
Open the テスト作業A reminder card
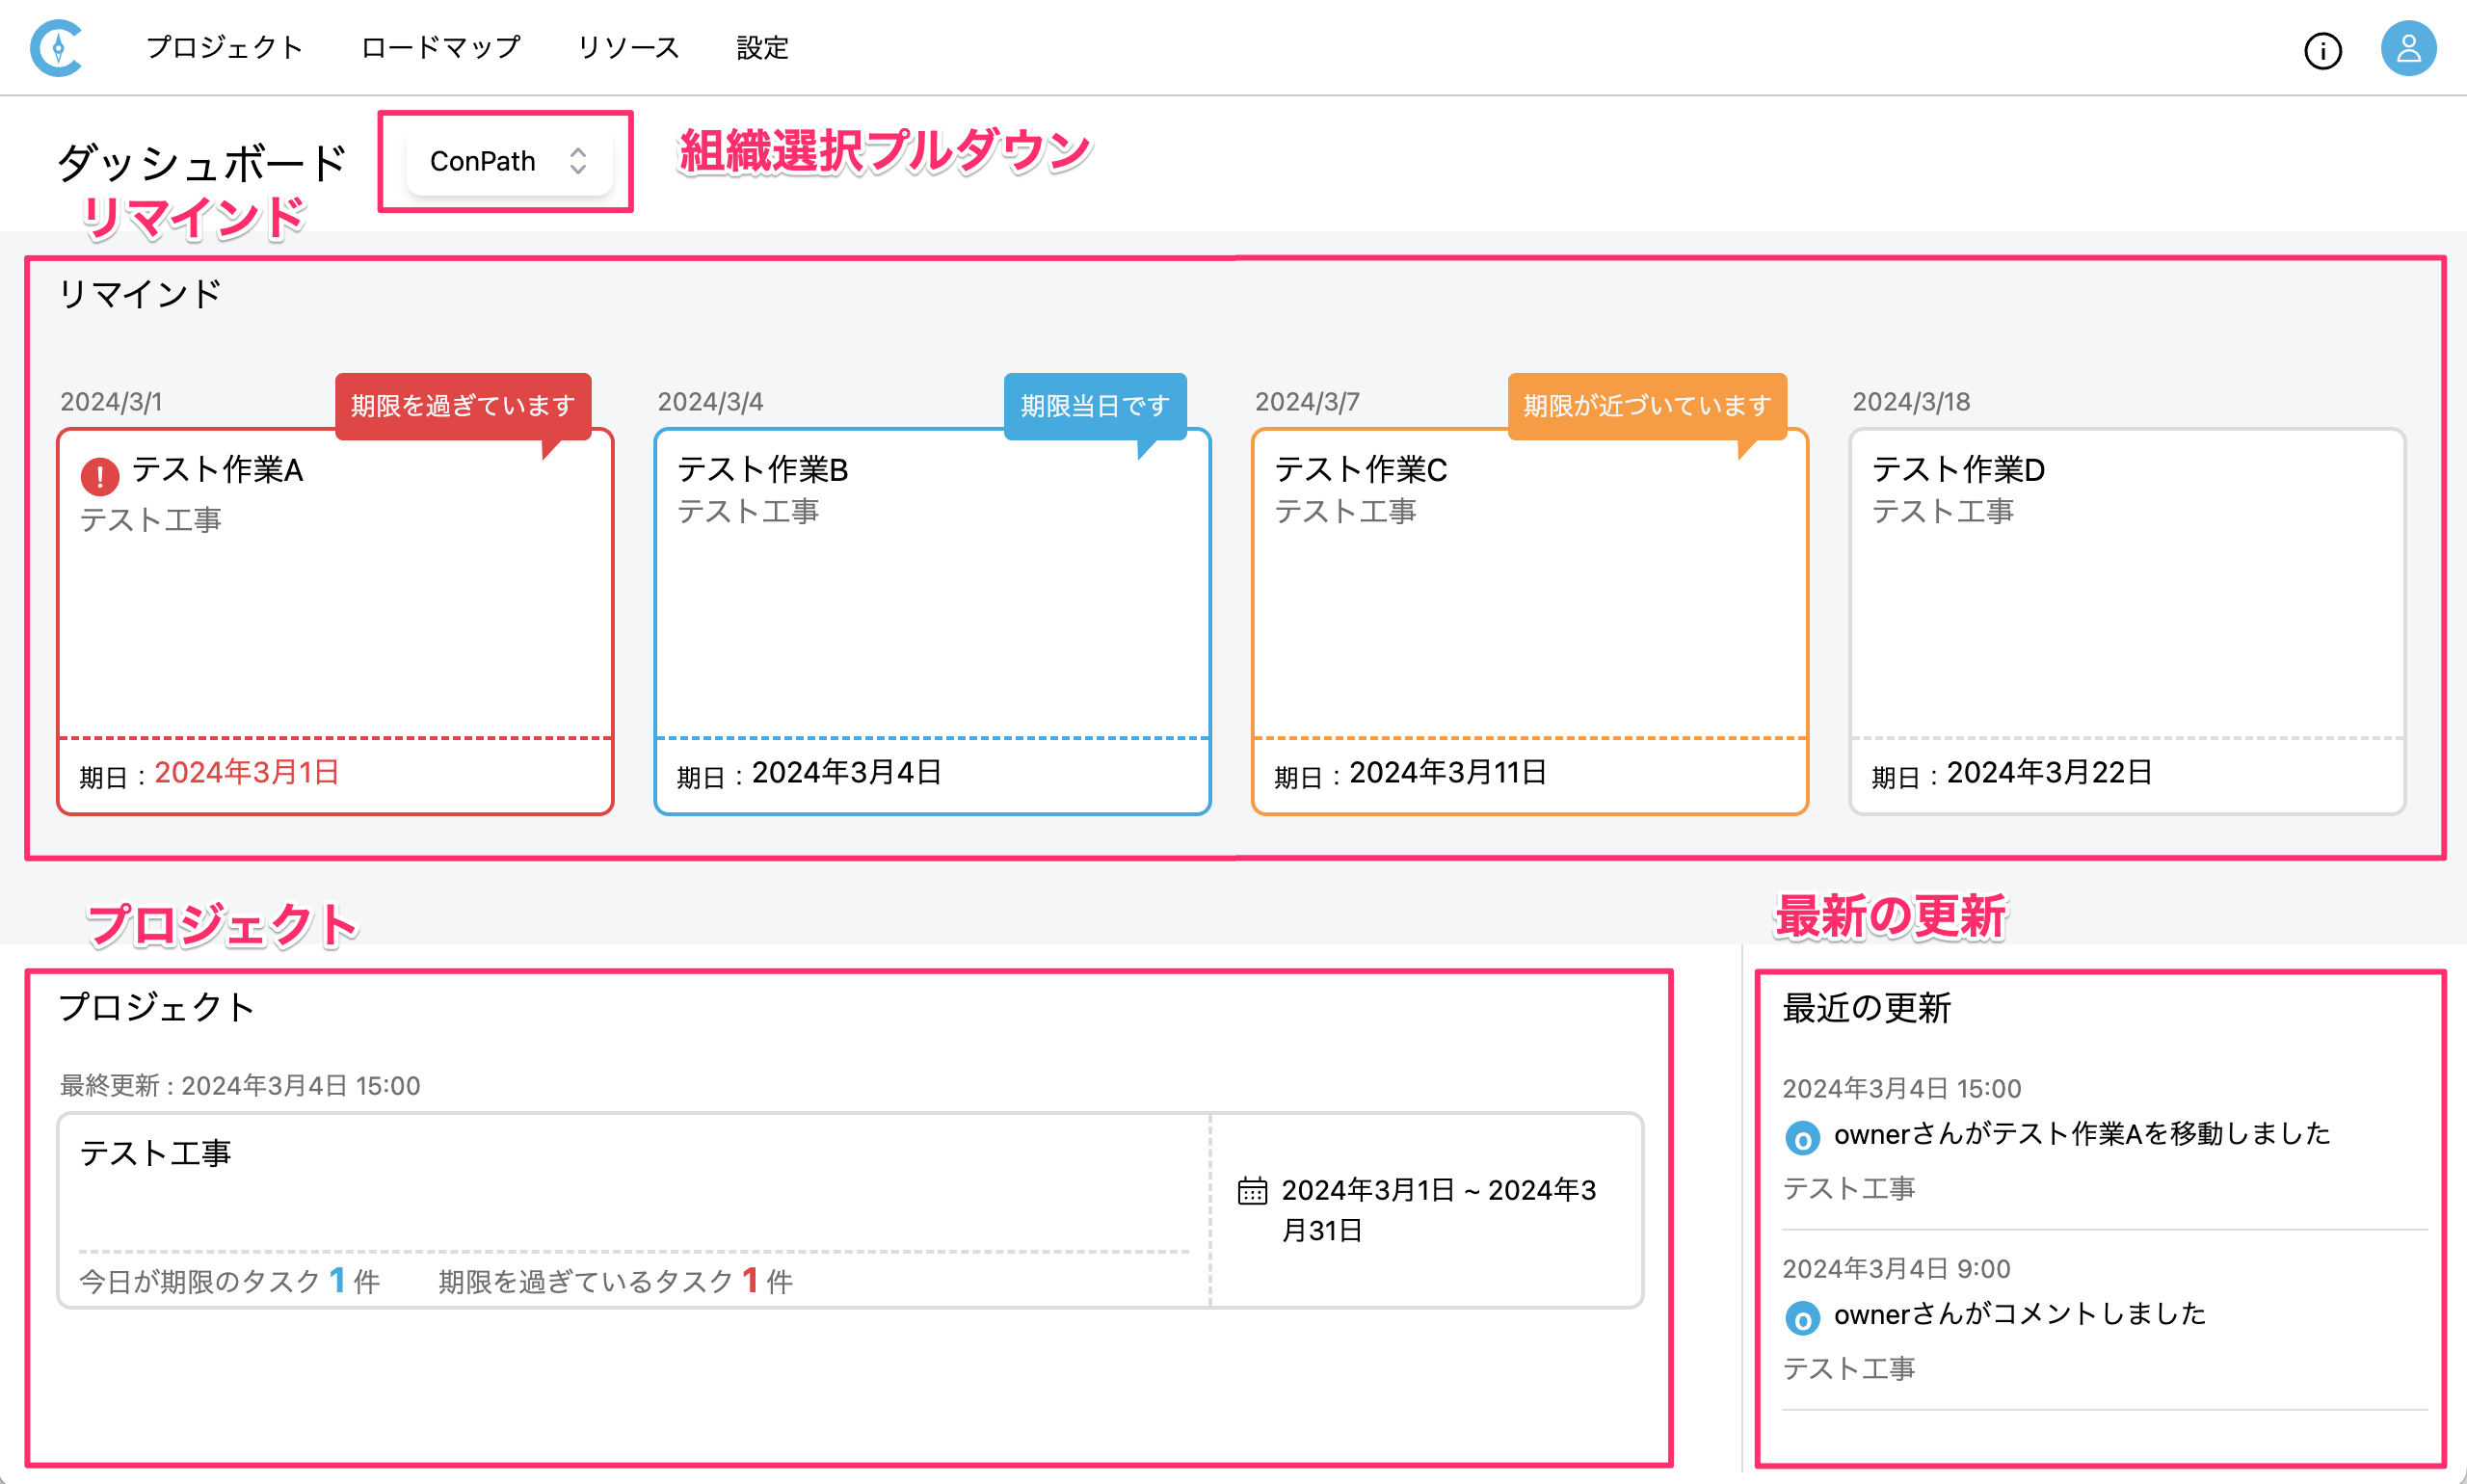click(x=335, y=620)
